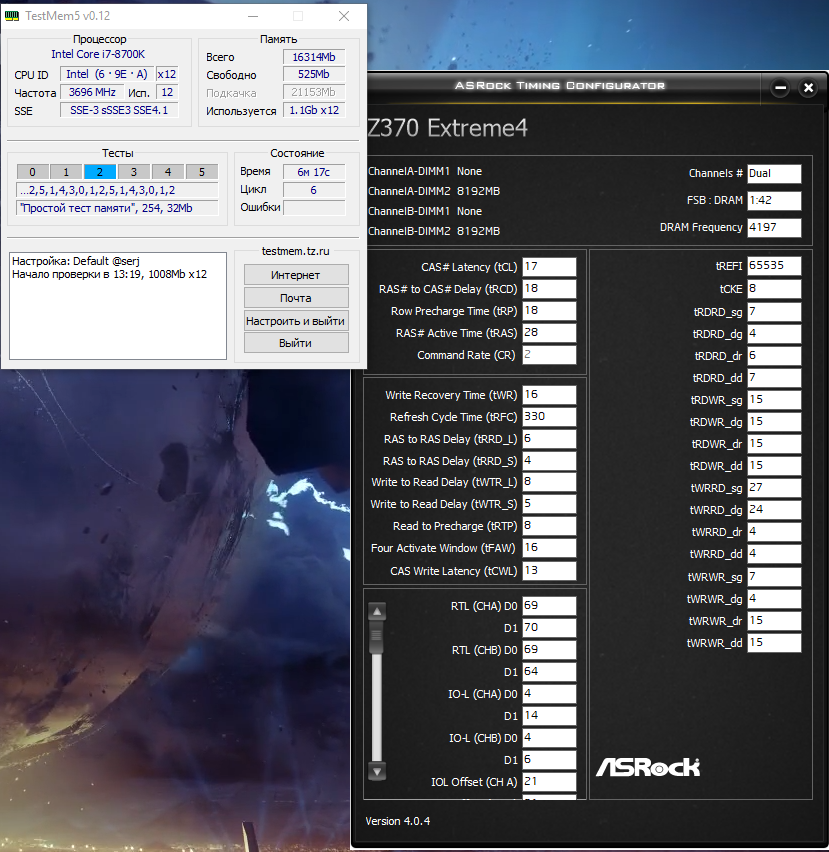The width and height of the screenshot is (829, 852).
Task: Click the ChannelB-DIMM2 8192MB entry
Action: [434, 231]
